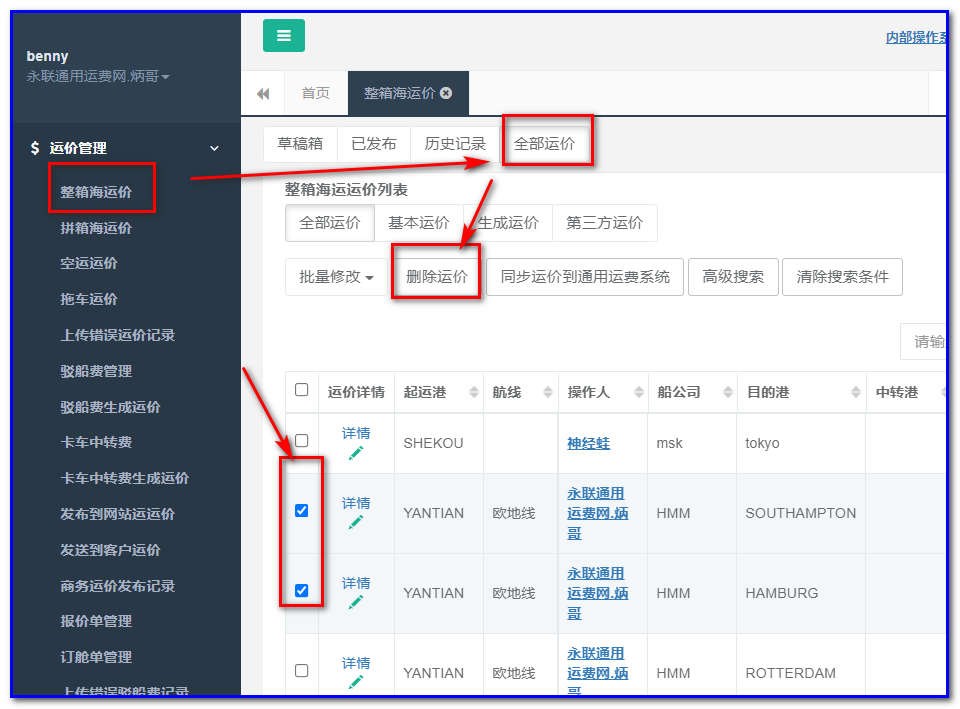960x709 pixels.
Task: Click the search input field above the table
Action: tap(928, 341)
